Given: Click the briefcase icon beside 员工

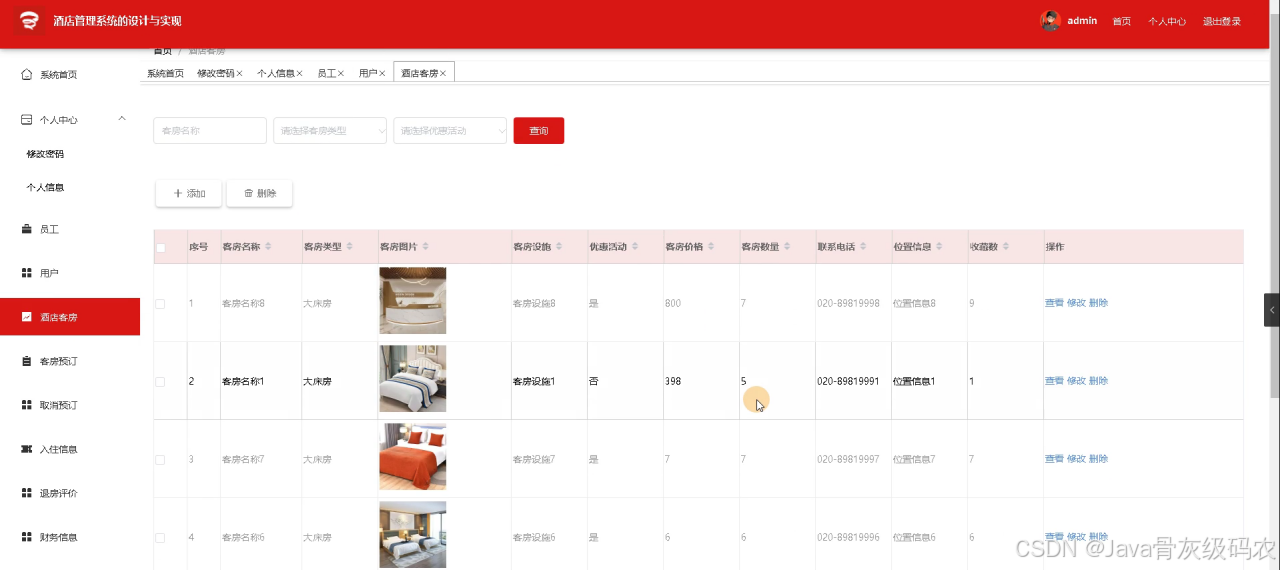Looking at the screenshot, I should [x=27, y=230].
